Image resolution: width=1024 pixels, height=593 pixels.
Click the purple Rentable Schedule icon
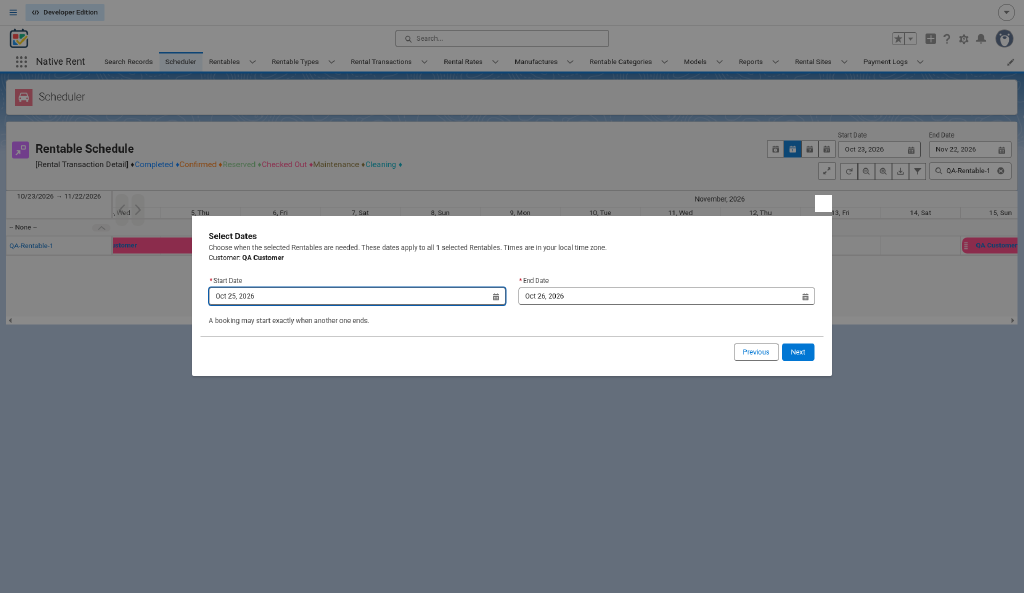pyautogui.click(x=20, y=150)
